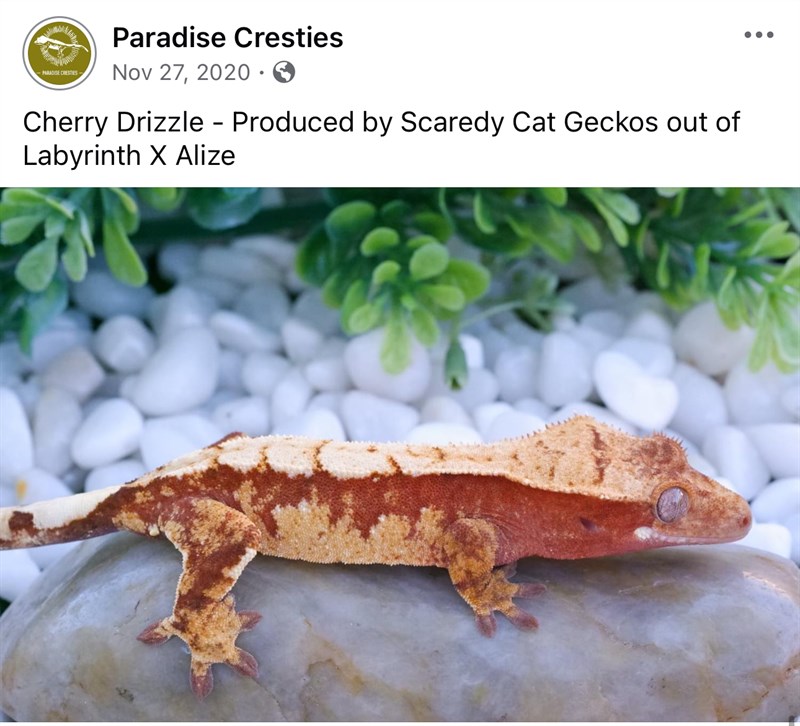Tap the gecko's eye in the photo

click(672, 504)
